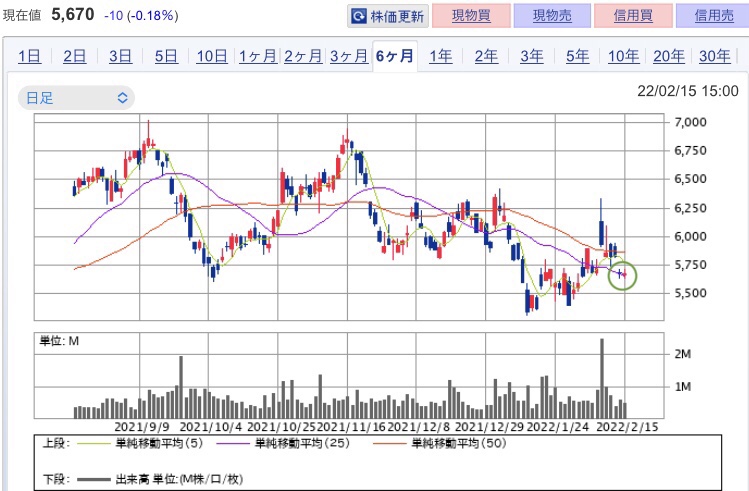The width and height of the screenshot is (749, 491).
Task: Select the active 6ヶ月 range tab
Action: coord(395,56)
